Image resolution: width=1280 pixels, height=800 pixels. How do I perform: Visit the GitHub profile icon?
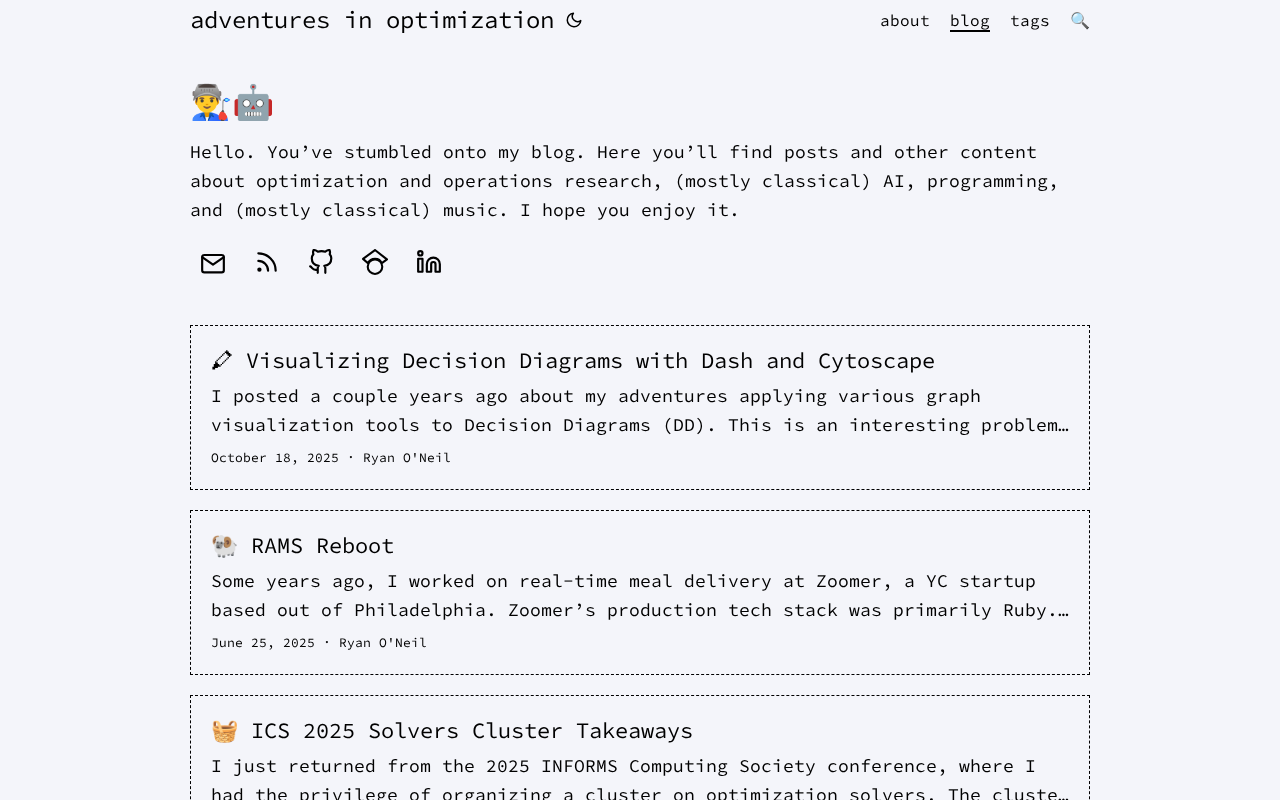coord(321,262)
